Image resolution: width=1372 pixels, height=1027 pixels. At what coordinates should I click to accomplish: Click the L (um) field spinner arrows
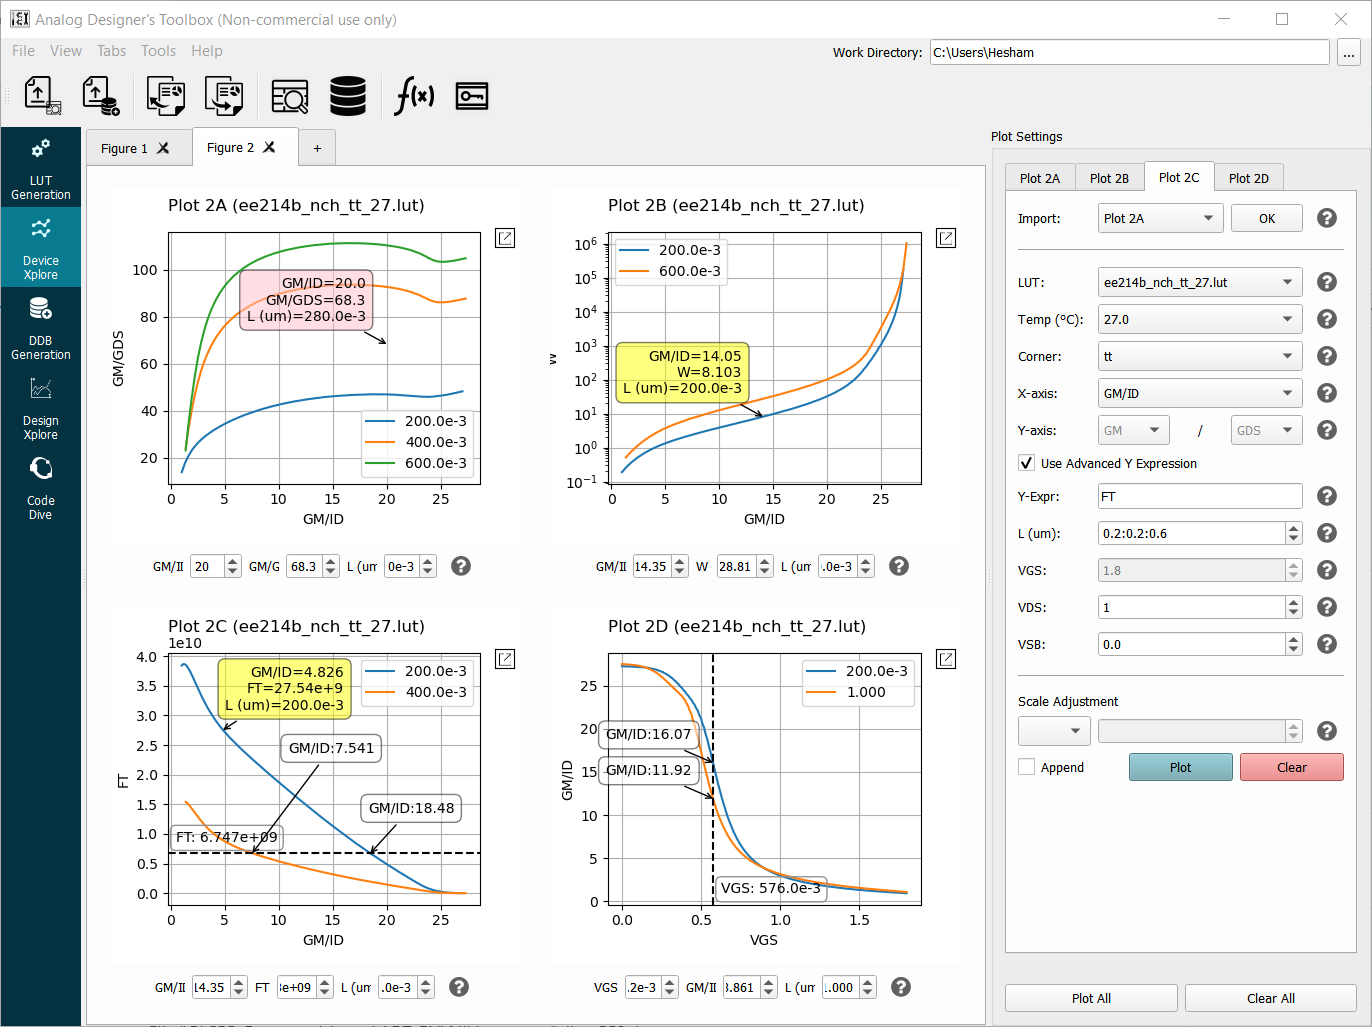[x=1294, y=533]
